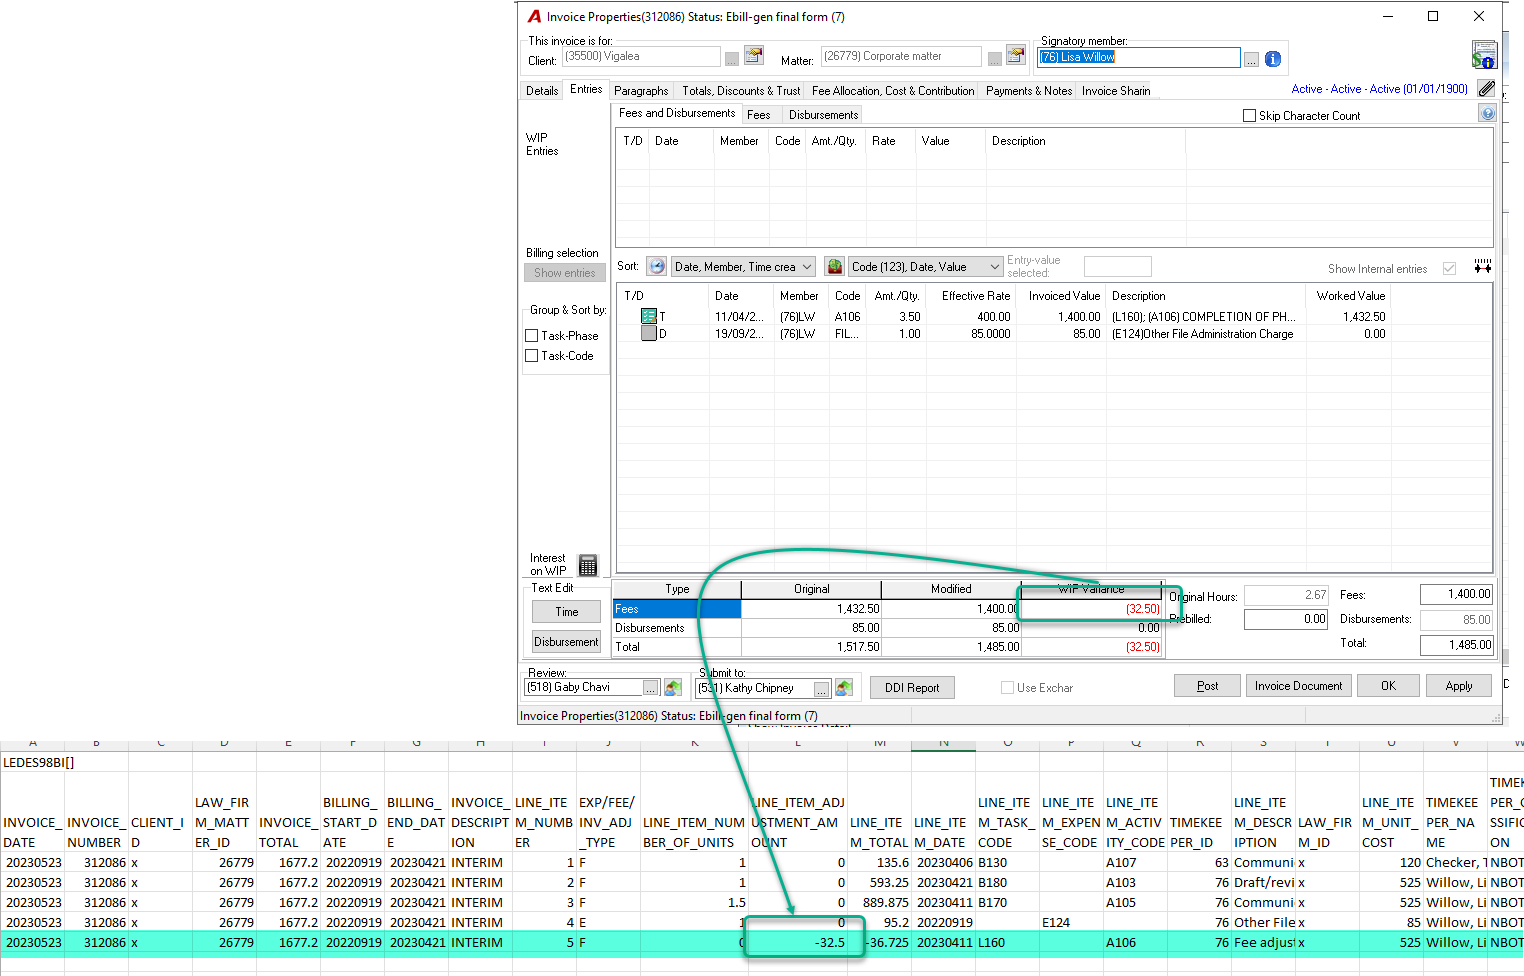1524x976 pixels.
Task: Click blue info icon near Signatory member
Action: tap(1273, 59)
